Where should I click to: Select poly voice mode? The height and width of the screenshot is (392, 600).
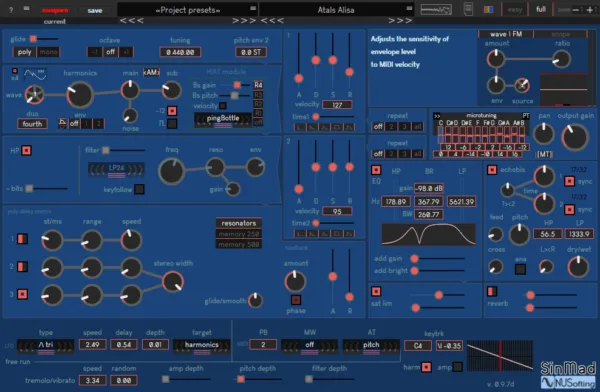coord(24,52)
